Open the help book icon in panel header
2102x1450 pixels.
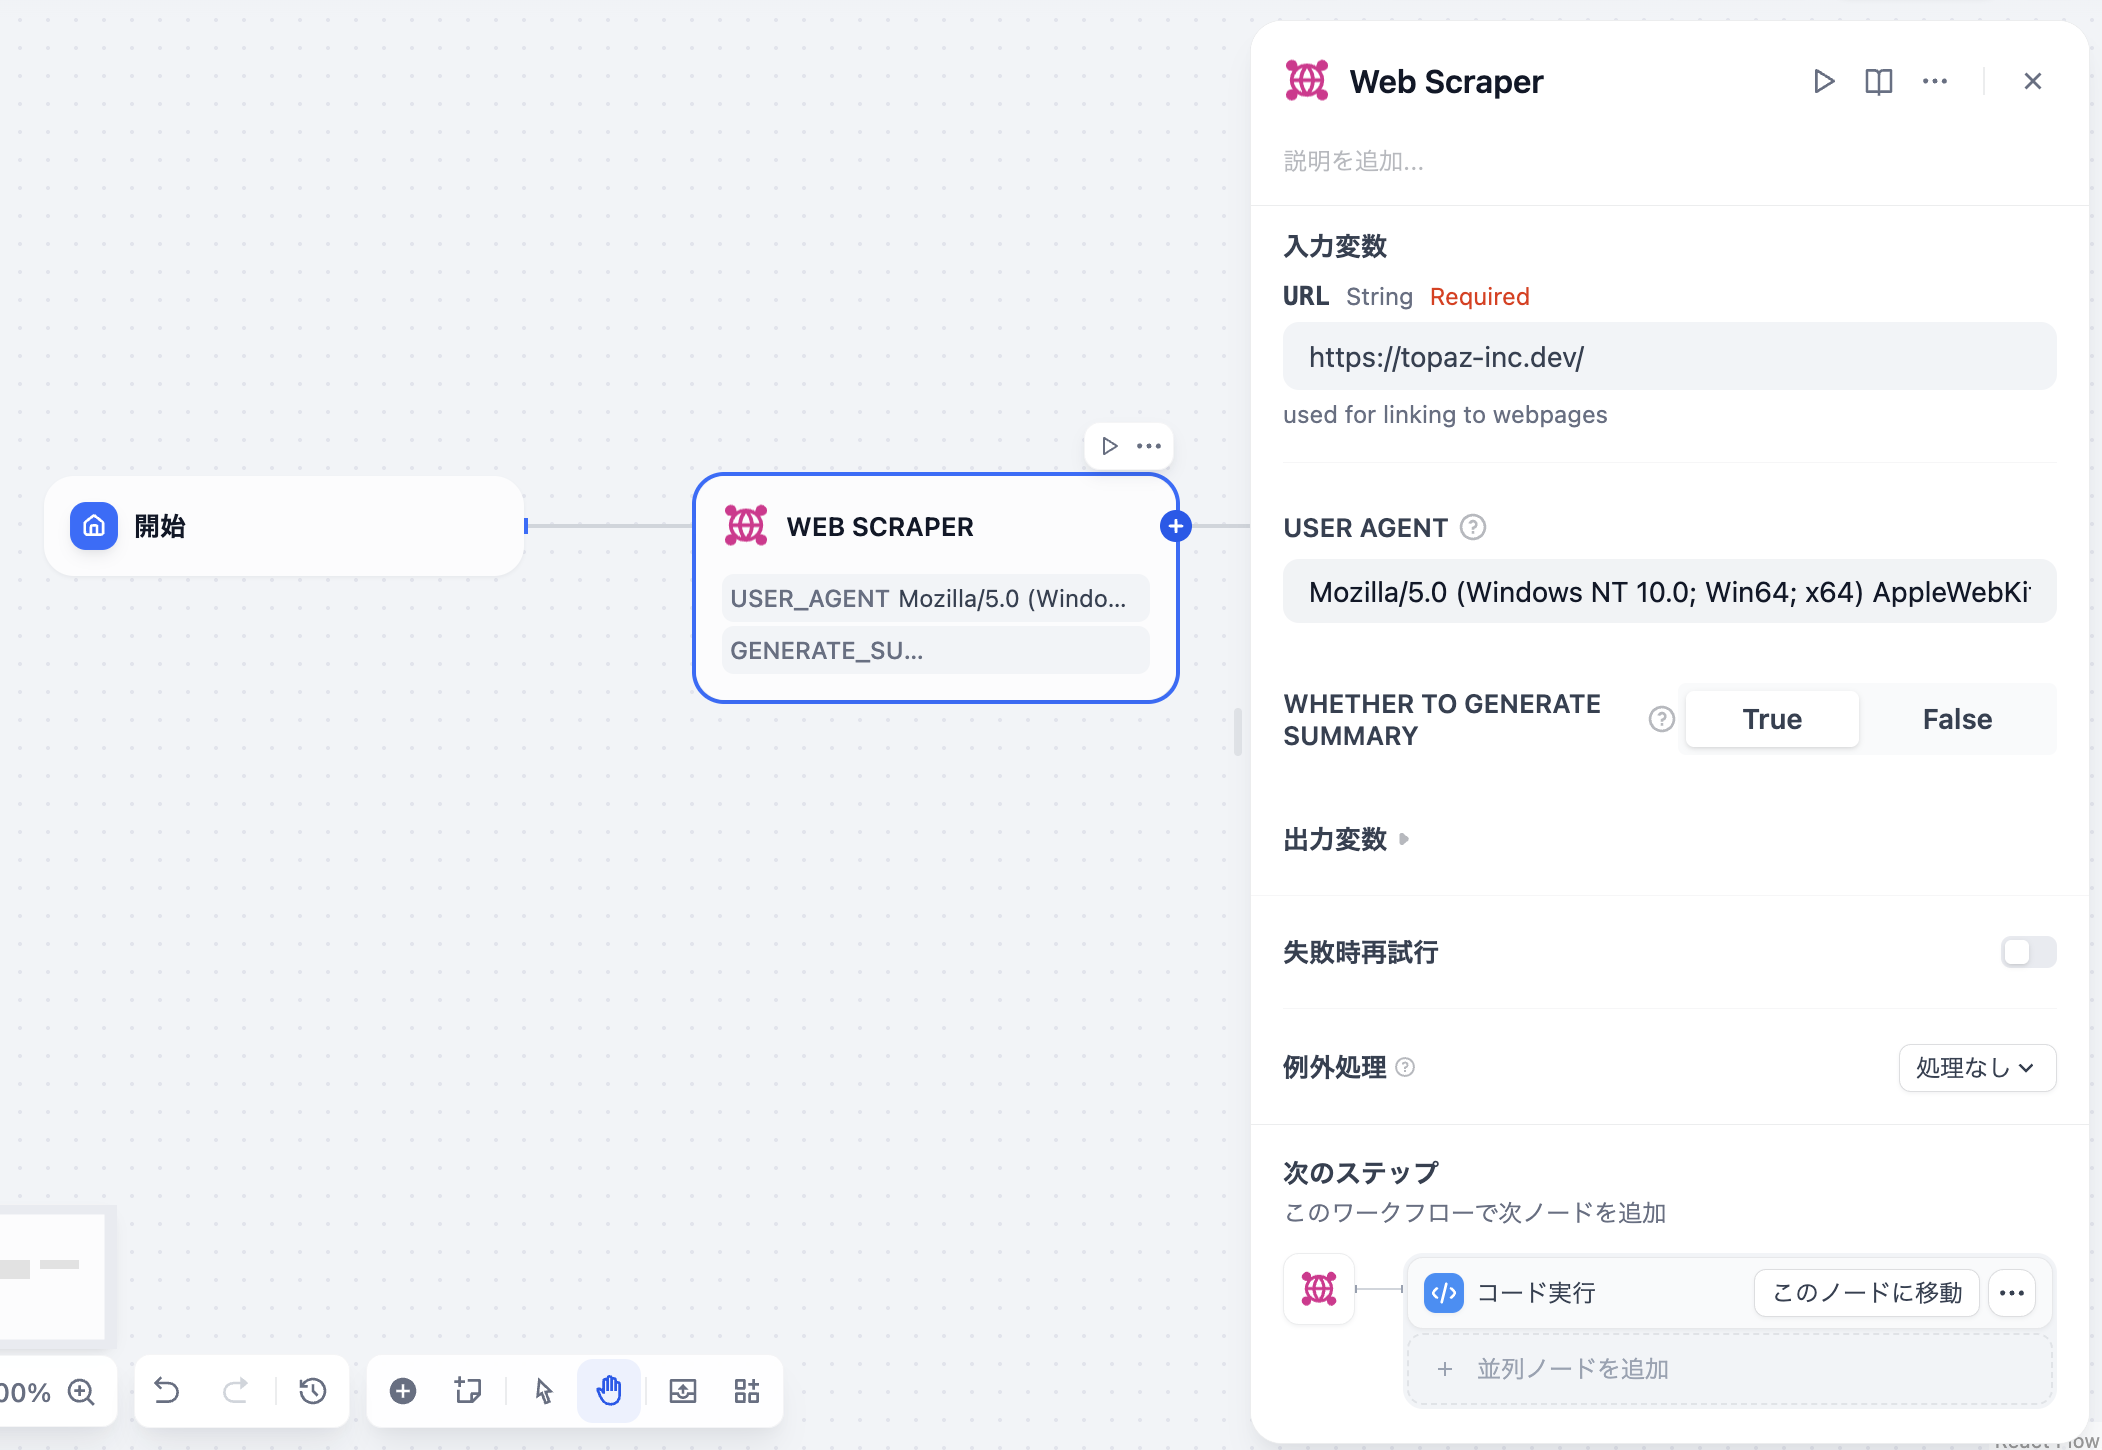1879,81
